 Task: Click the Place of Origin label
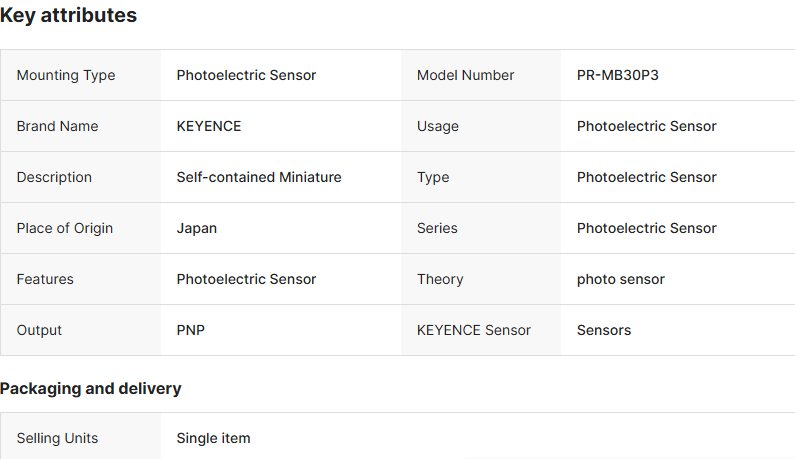click(65, 228)
